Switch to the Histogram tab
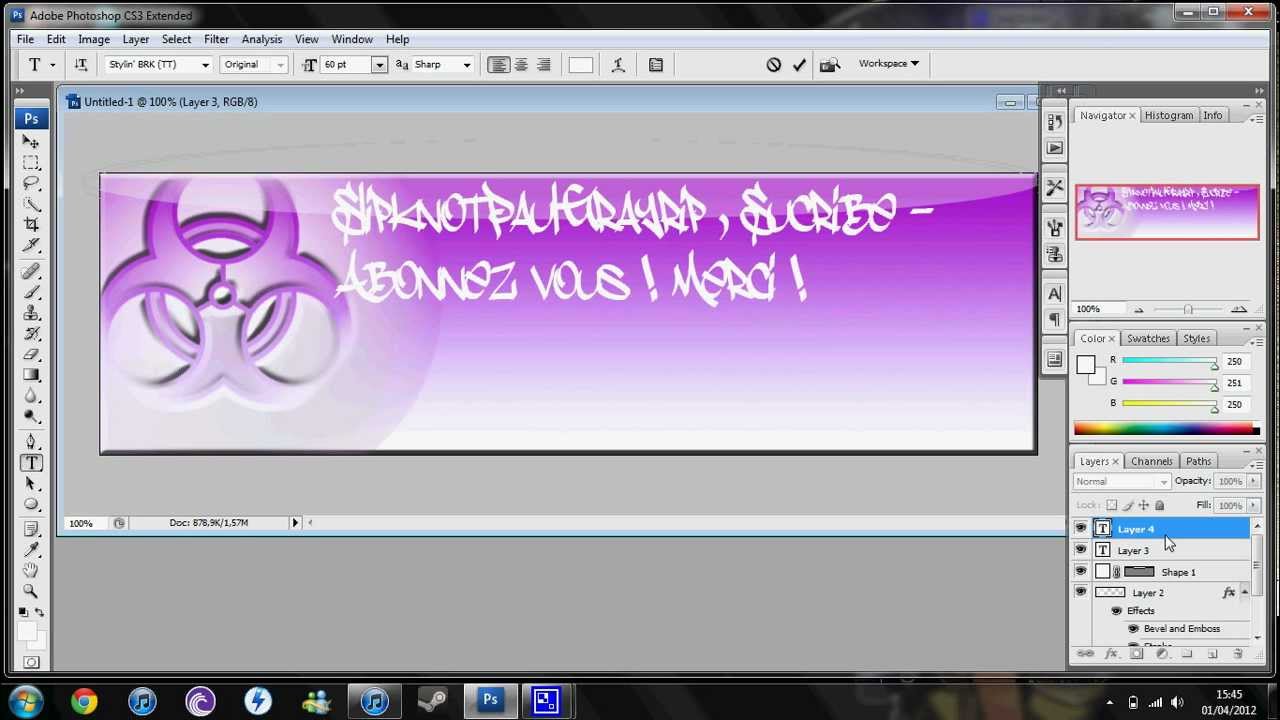Image resolution: width=1280 pixels, height=720 pixels. pos(1169,116)
